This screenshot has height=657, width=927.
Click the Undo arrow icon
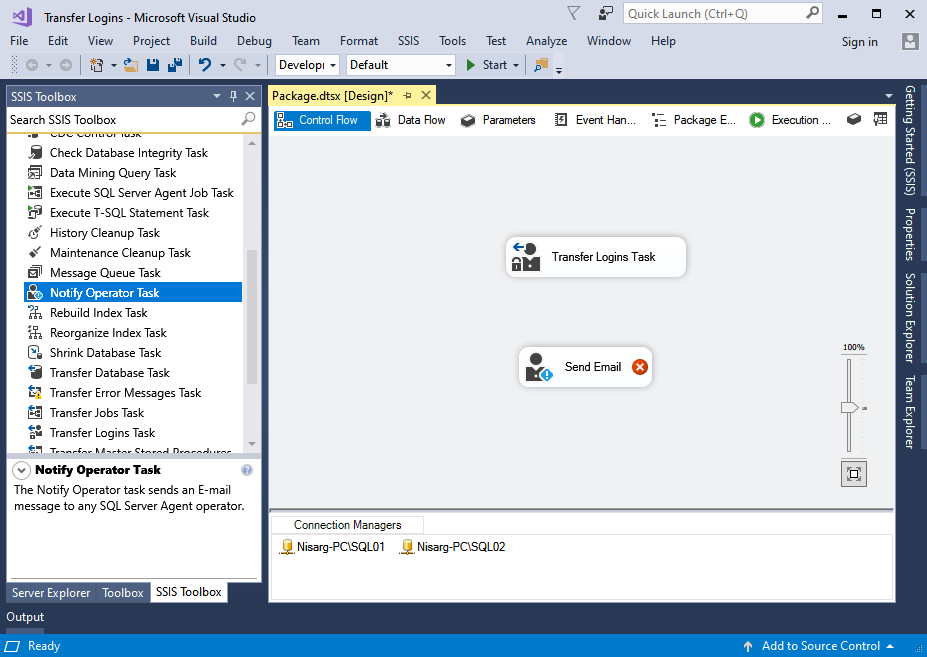click(x=205, y=65)
